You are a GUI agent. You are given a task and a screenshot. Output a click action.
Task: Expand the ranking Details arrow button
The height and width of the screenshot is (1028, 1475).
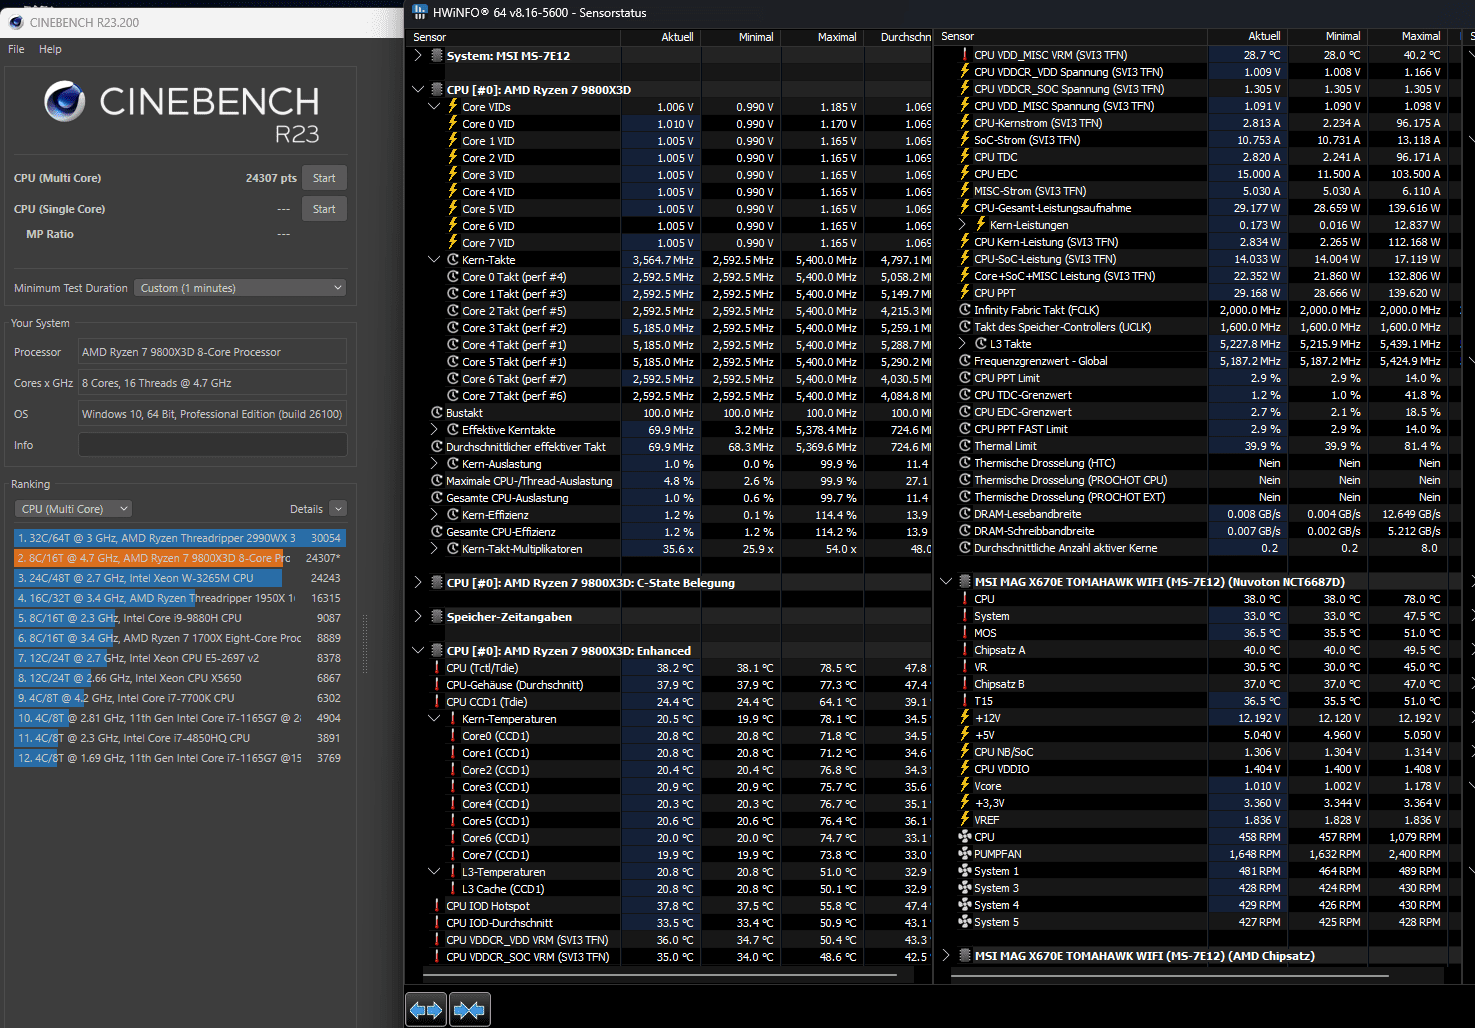[338, 509]
